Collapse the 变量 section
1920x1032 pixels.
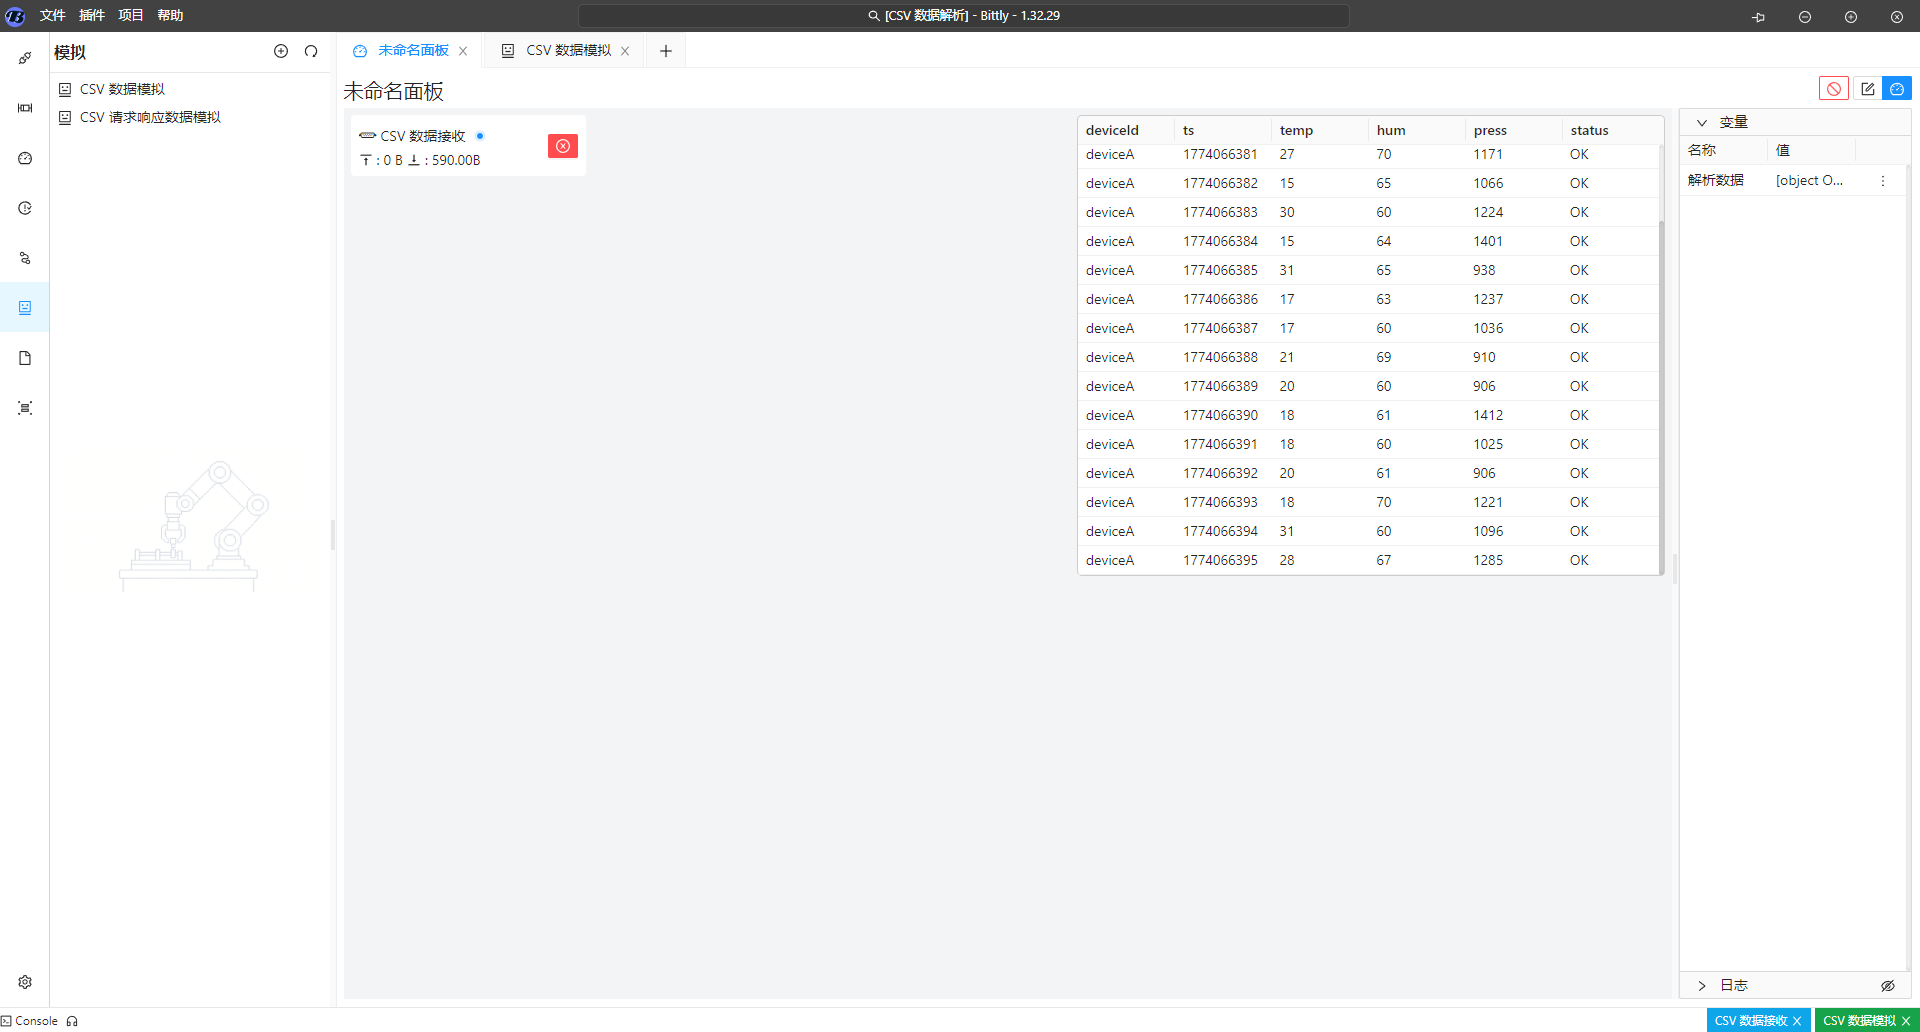[x=1702, y=123]
